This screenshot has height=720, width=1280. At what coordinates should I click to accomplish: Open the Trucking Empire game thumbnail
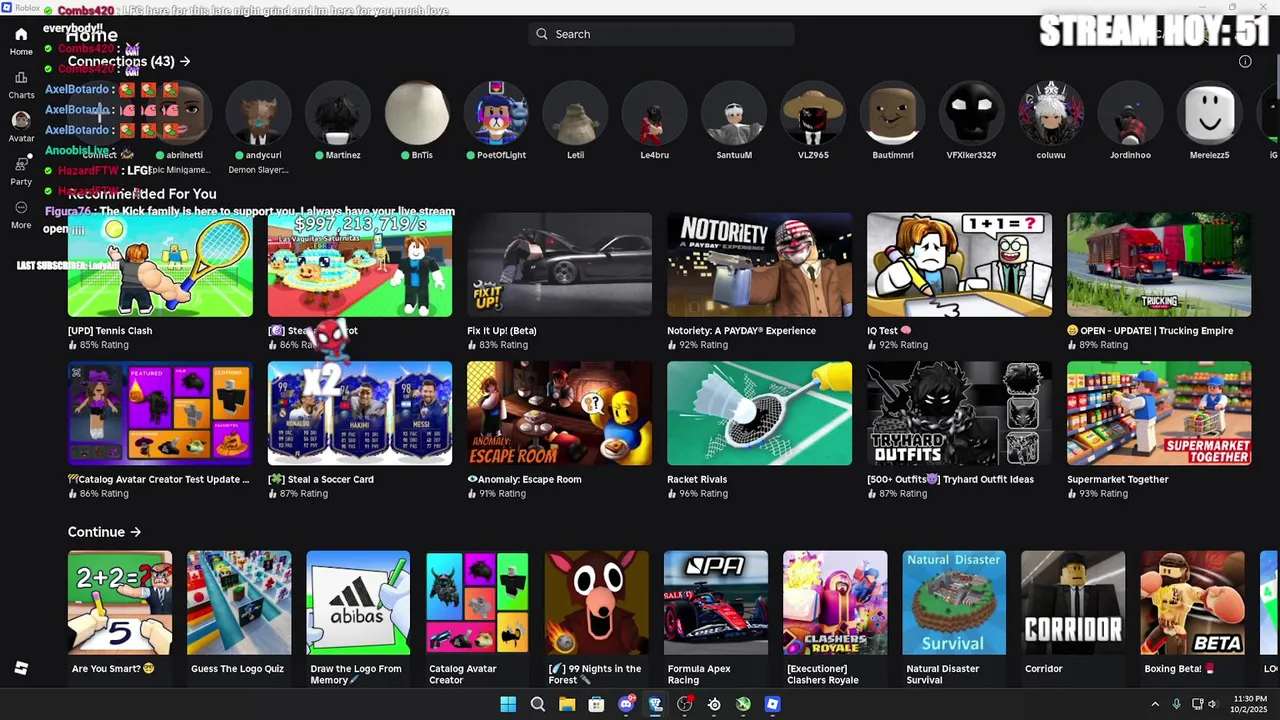tap(1159, 265)
